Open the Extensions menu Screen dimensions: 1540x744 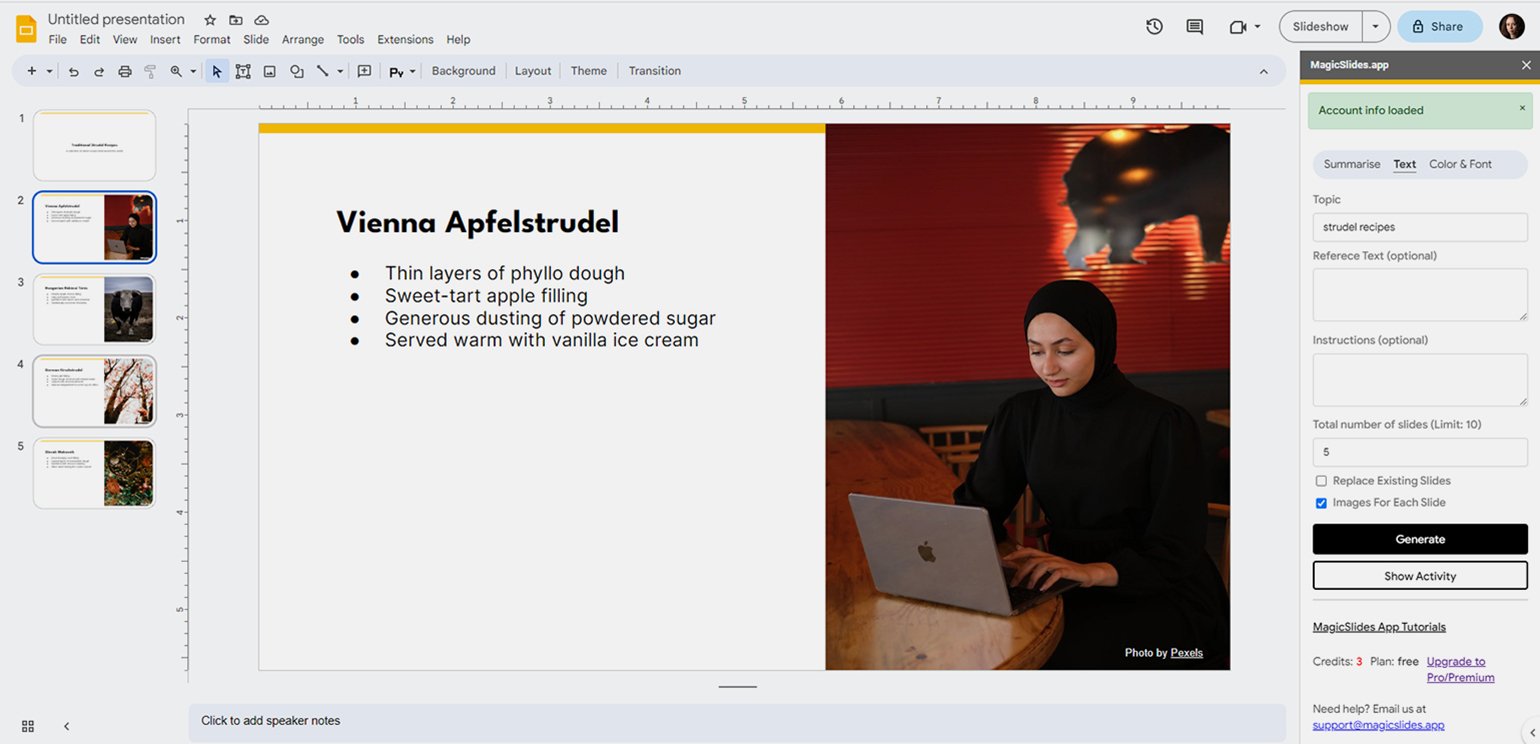(x=405, y=40)
